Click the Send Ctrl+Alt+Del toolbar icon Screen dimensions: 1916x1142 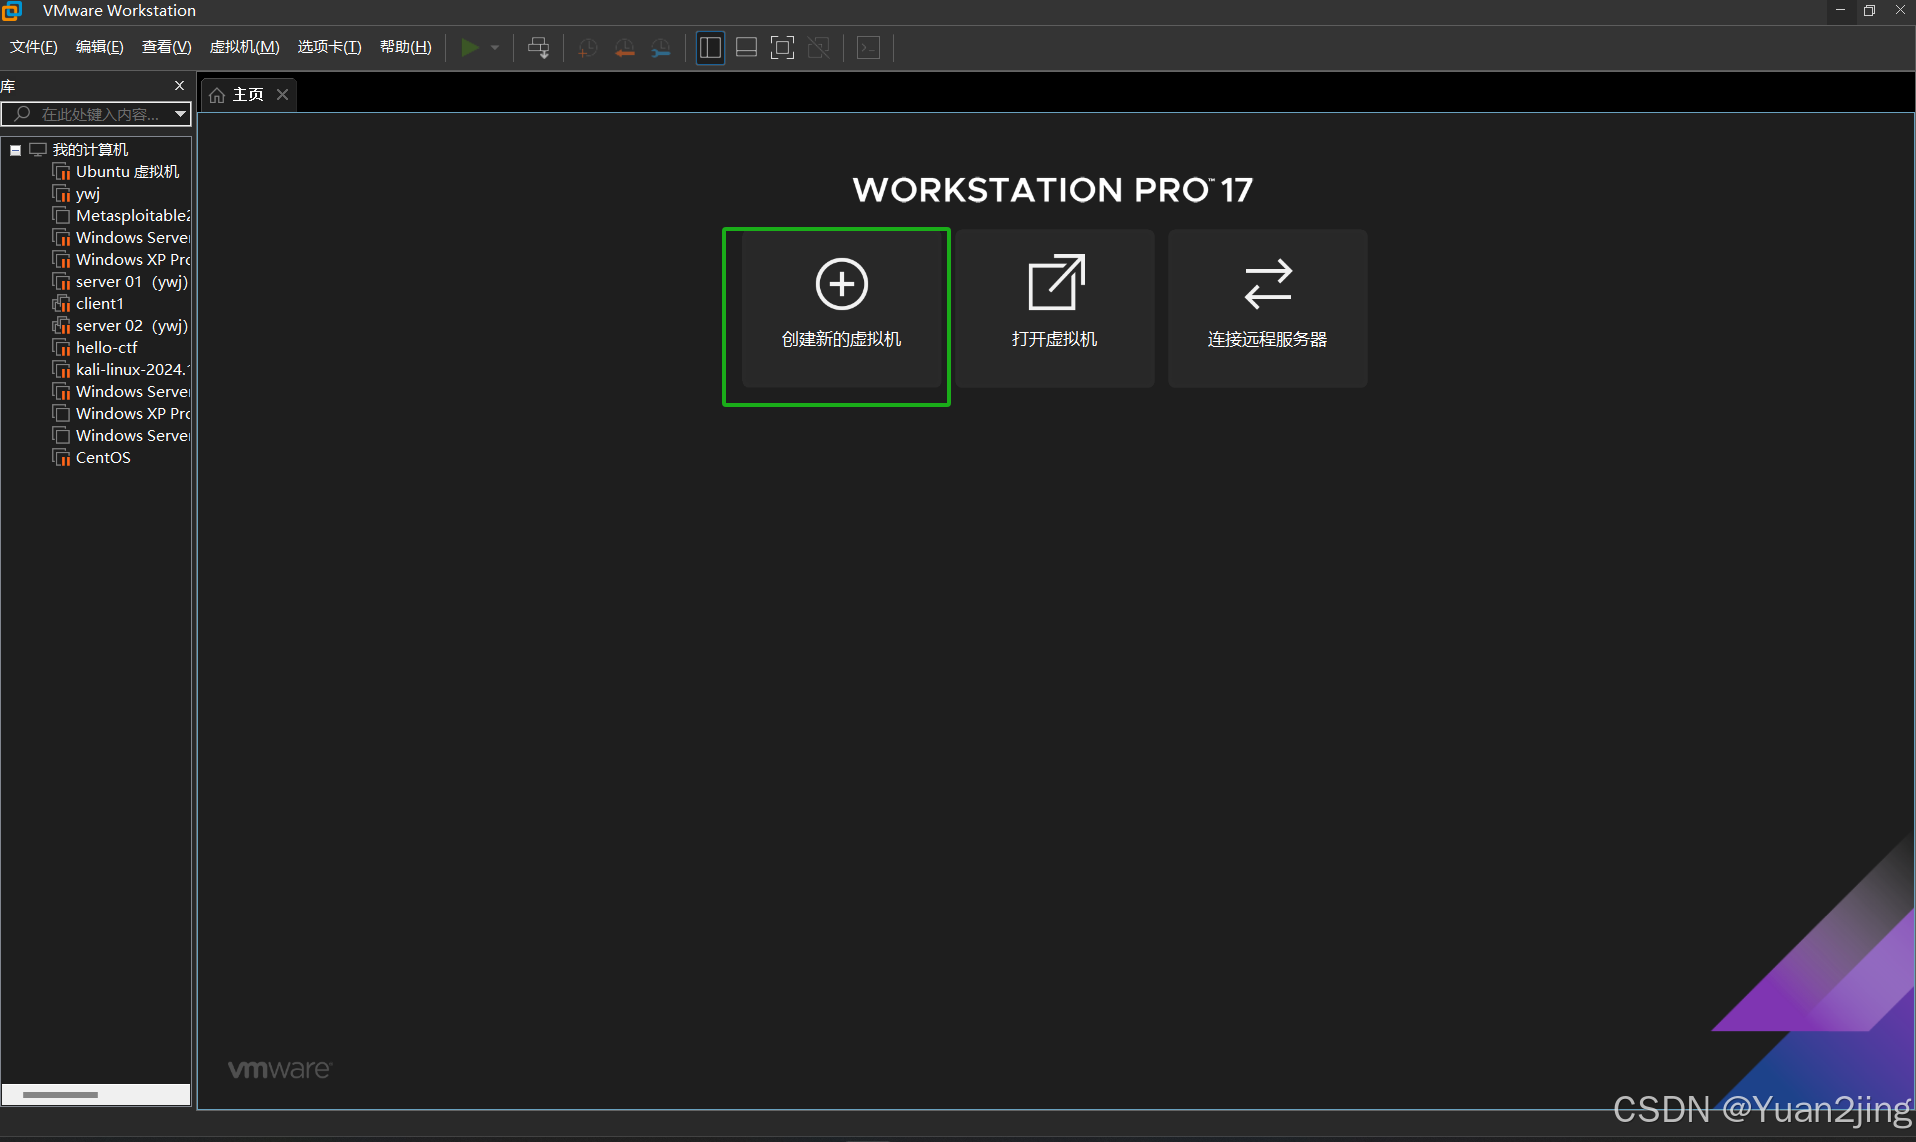[x=538, y=47]
